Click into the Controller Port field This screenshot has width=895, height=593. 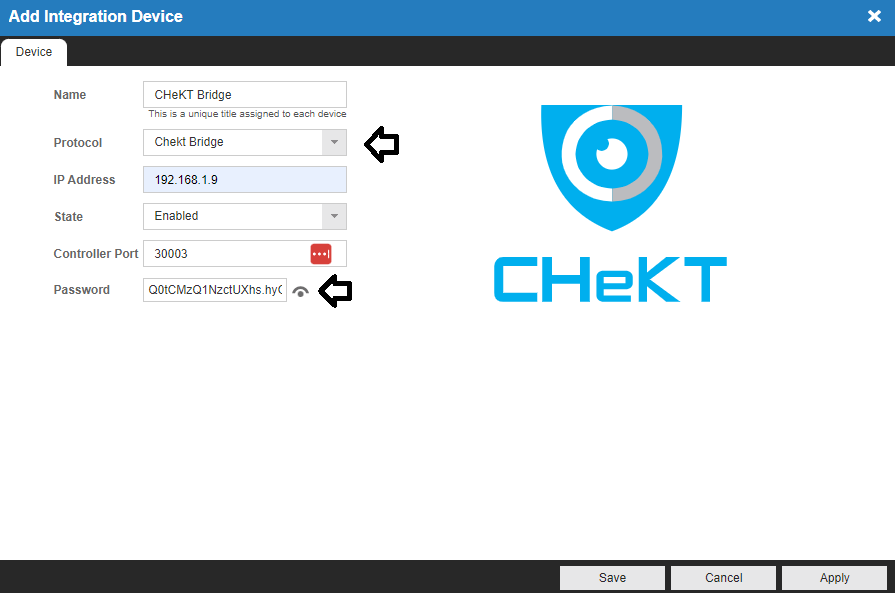(245, 254)
